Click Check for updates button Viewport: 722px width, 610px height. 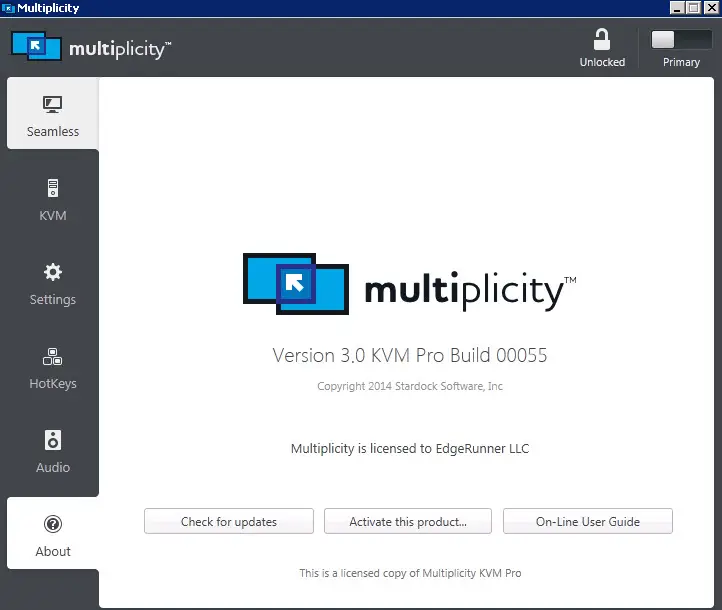pos(229,521)
